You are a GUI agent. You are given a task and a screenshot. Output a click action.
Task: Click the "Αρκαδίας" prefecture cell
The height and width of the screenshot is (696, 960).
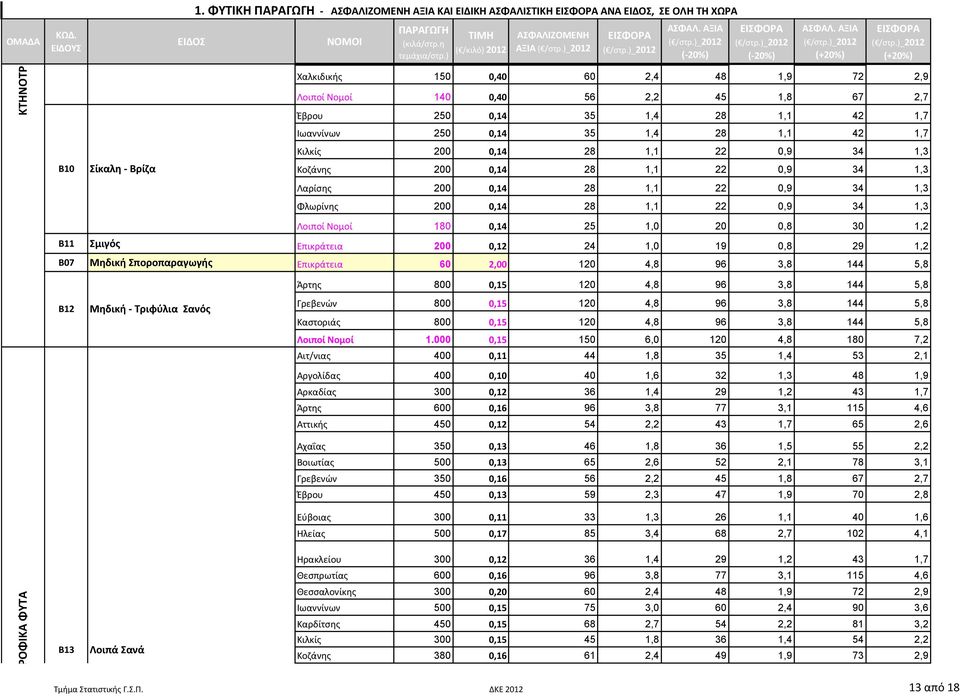[344, 392]
